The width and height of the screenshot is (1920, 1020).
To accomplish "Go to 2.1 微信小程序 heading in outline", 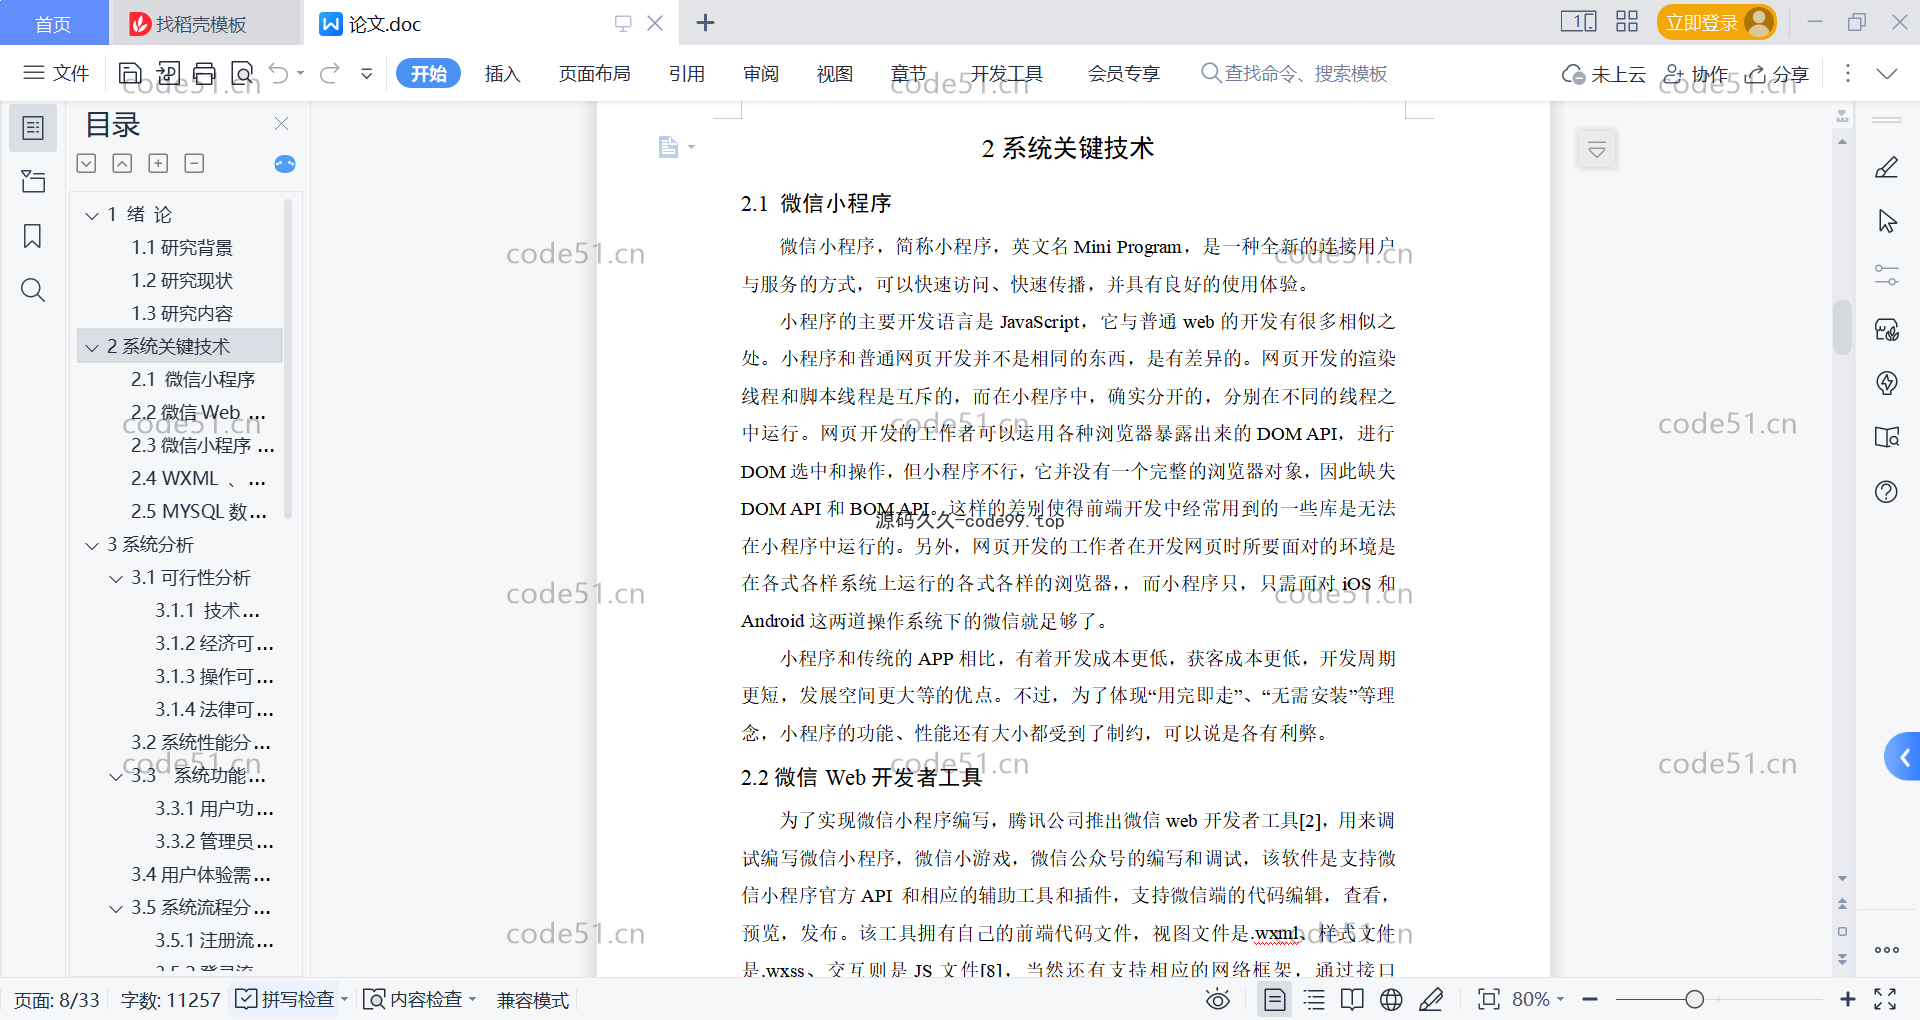I will tap(193, 379).
